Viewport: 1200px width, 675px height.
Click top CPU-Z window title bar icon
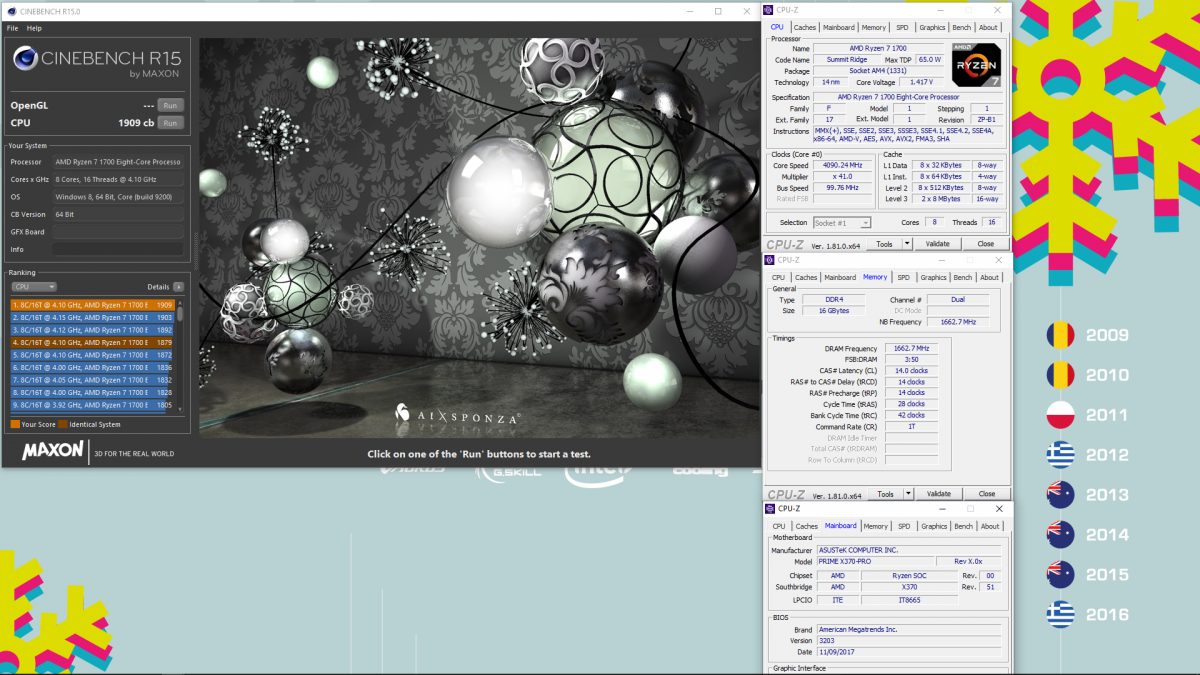coord(768,10)
